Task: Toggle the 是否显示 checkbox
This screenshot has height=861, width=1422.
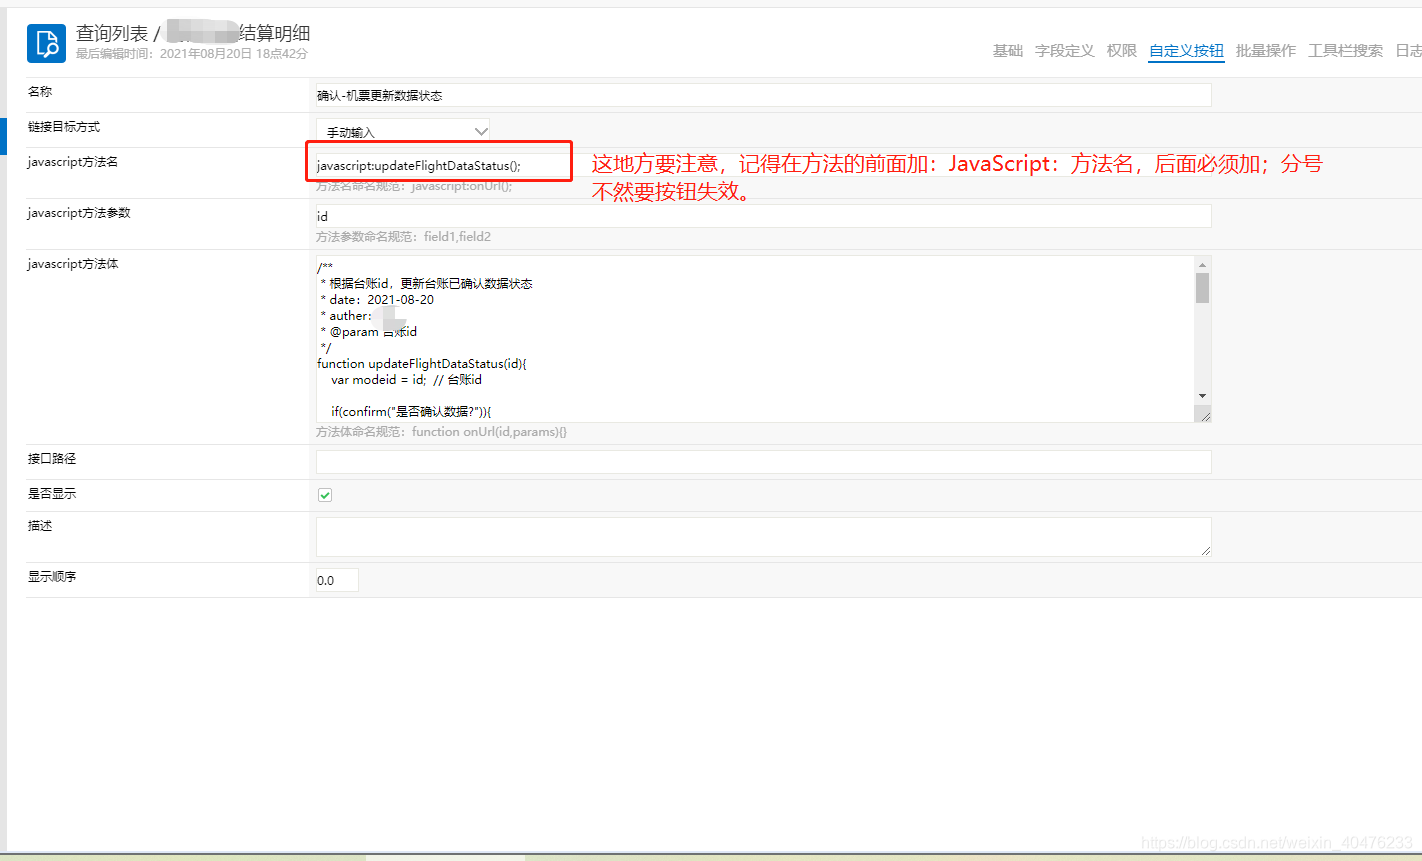Action: 324,495
